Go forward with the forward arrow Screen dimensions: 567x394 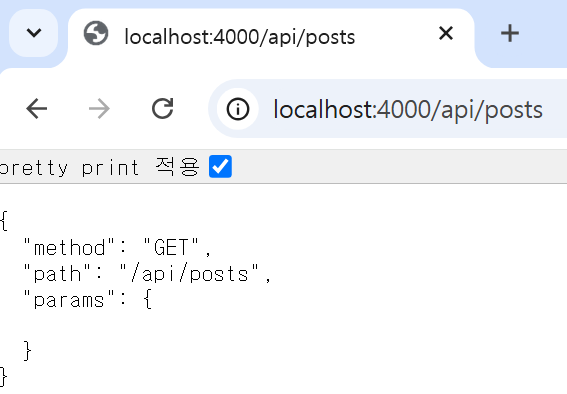[99, 108]
